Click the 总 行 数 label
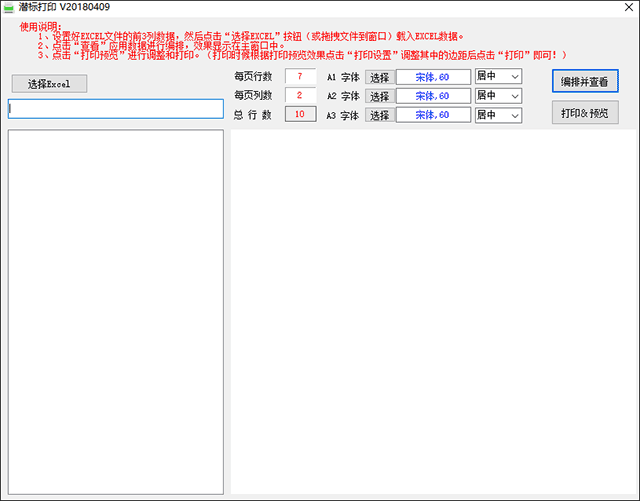Viewport: 640px width, 501px height. click(x=253, y=115)
